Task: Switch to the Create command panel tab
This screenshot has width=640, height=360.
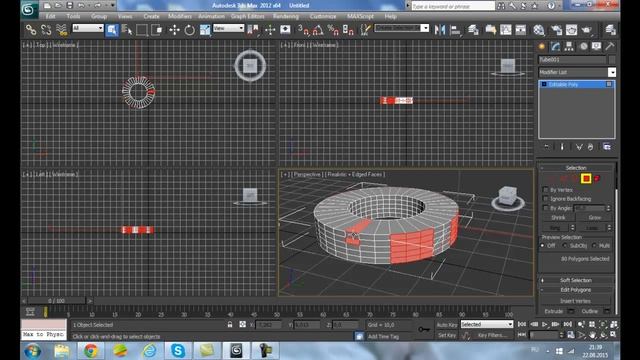Action: tap(542, 47)
